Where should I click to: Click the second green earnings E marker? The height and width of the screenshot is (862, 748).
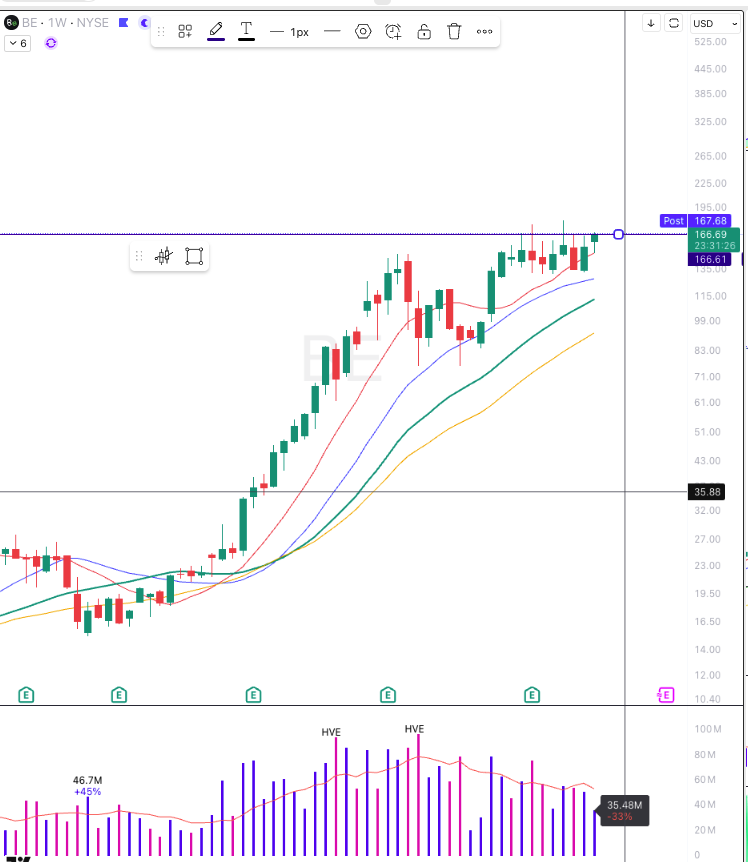point(119,695)
